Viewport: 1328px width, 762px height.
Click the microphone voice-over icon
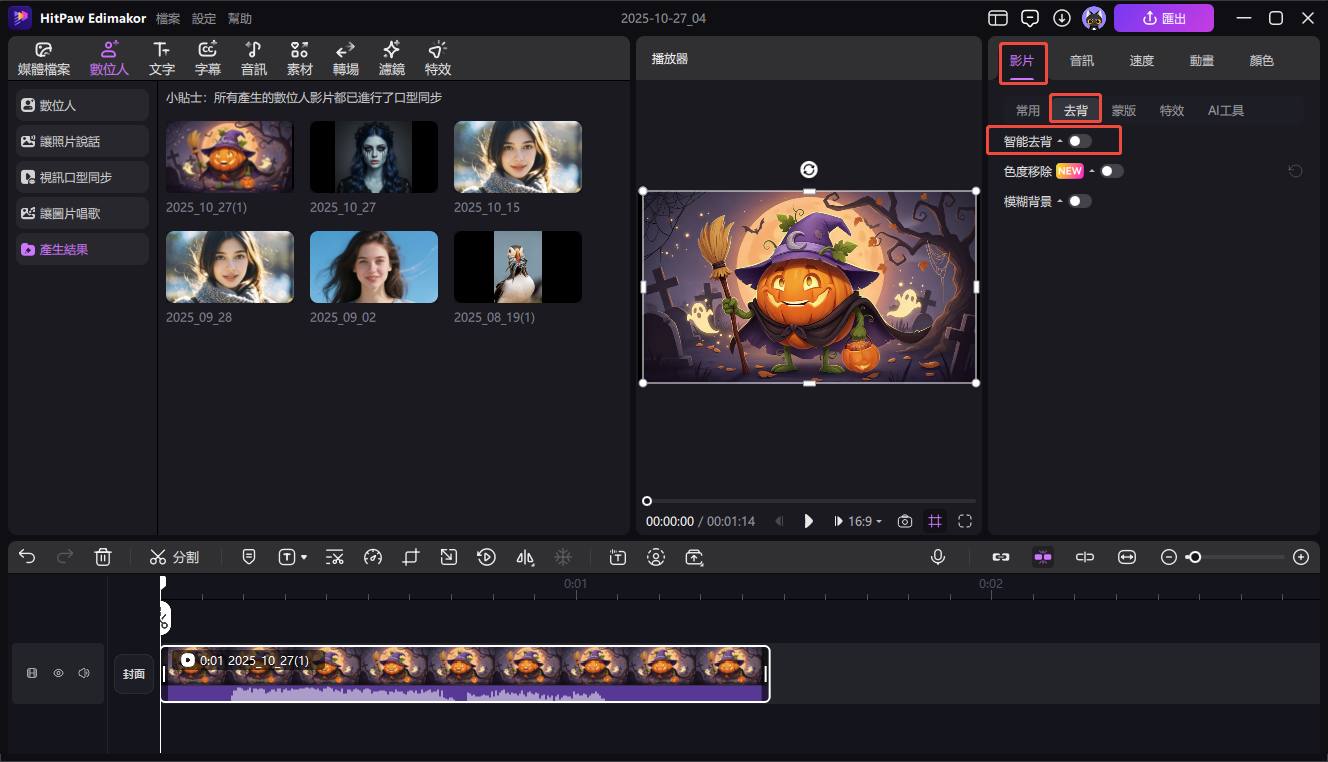[x=938, y=557]
